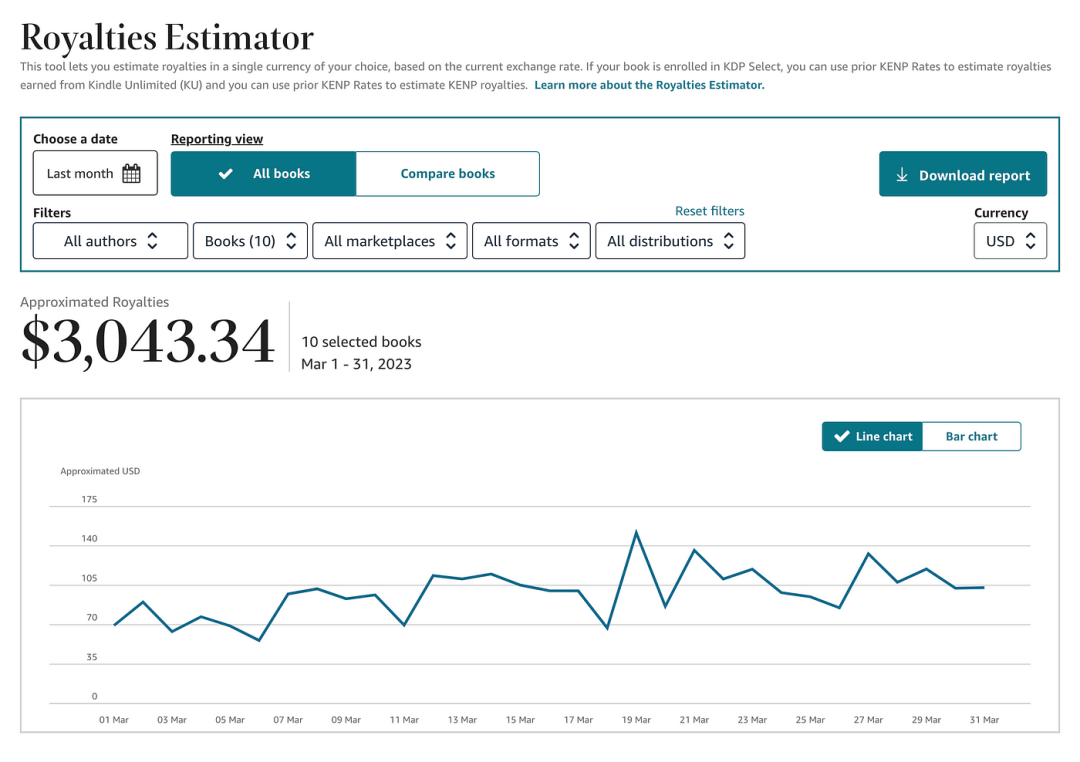Click the All authors up-down arrows icon
The width and height of the screenshot is (1080, 762).
coord(152,241)
